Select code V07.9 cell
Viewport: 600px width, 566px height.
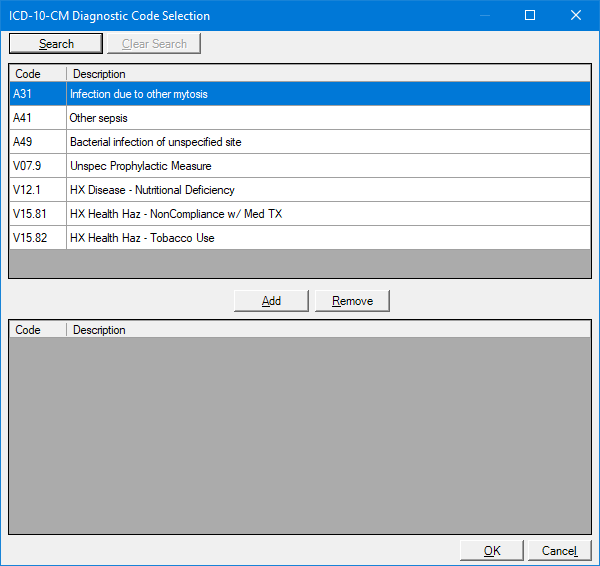point(38,166)
